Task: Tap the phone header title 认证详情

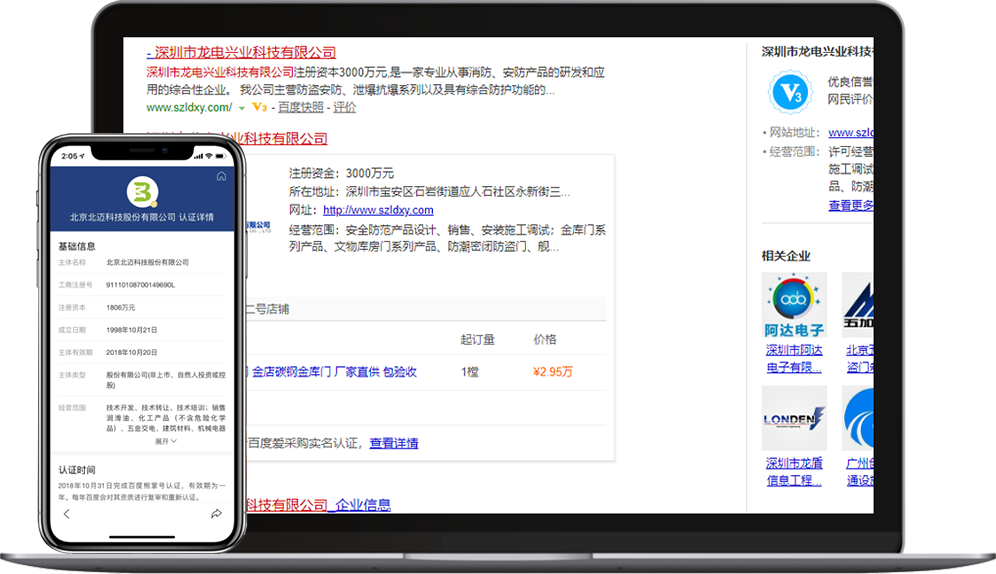Action: [x=196, y=217]
